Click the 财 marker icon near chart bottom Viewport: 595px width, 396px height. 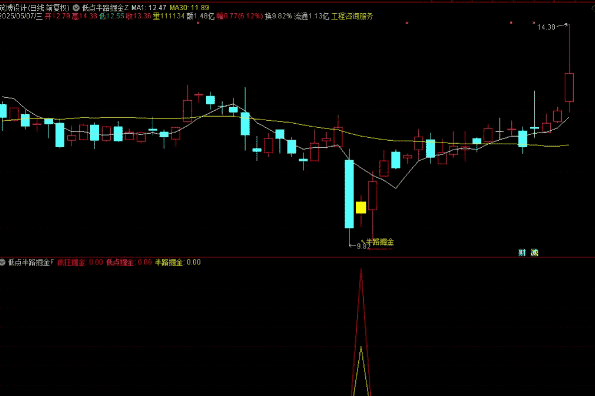point(523,252)
